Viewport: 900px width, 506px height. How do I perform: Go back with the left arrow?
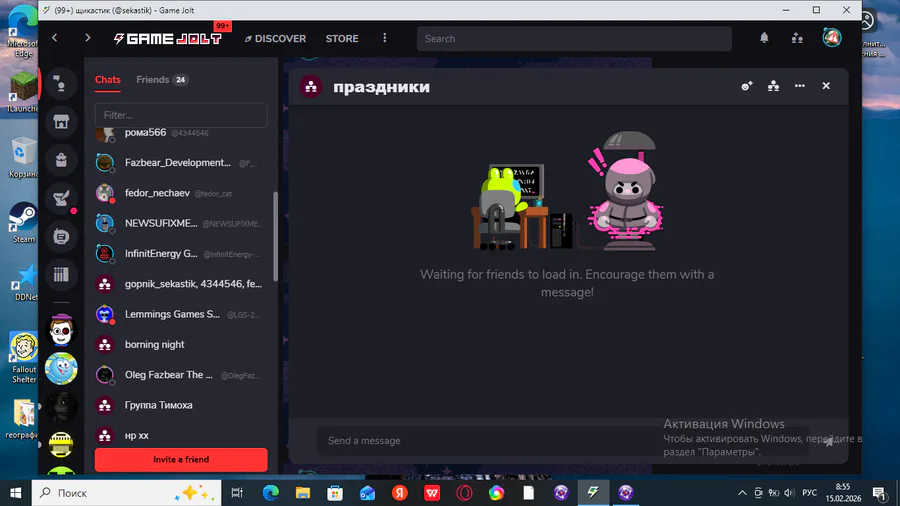[55, 38]
